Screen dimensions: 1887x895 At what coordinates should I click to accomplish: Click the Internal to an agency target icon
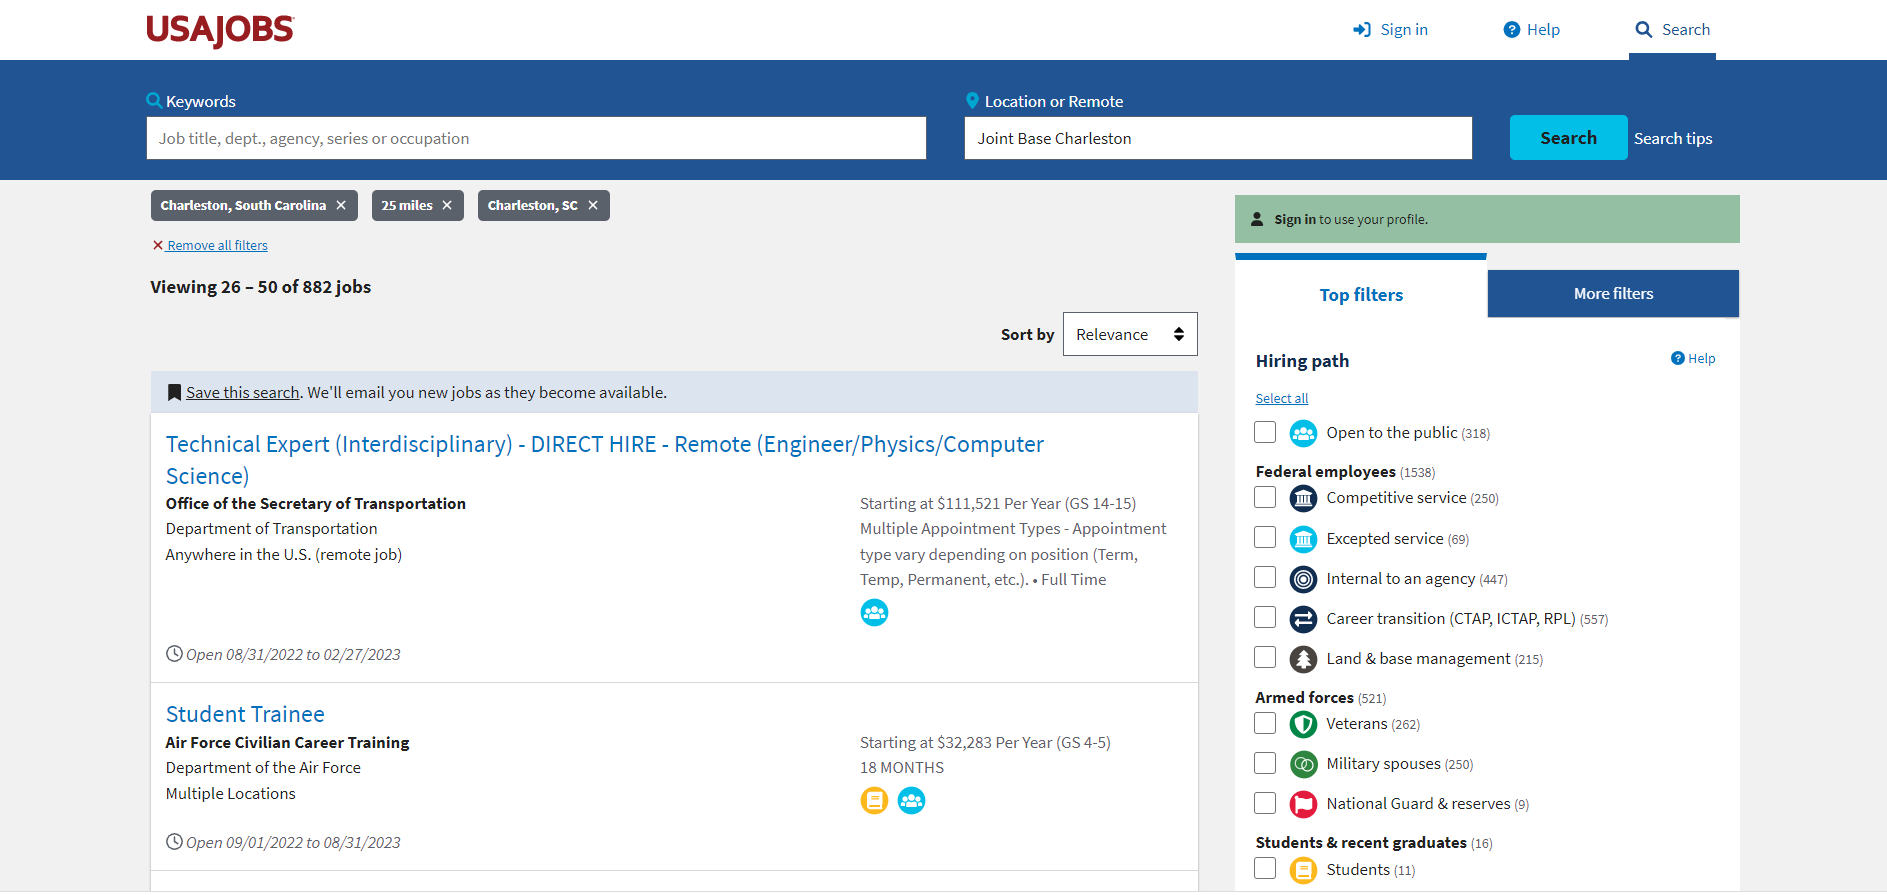coord(1303,579)
